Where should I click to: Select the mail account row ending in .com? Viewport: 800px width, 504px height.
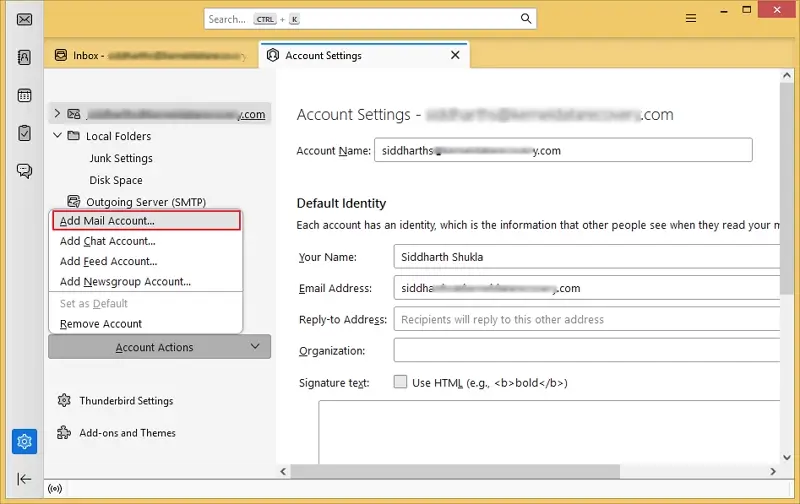[160, 114]
